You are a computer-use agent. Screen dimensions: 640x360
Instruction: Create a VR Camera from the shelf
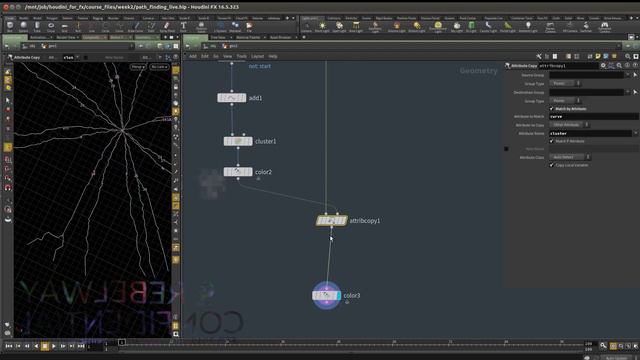click(x=570, y=27)
